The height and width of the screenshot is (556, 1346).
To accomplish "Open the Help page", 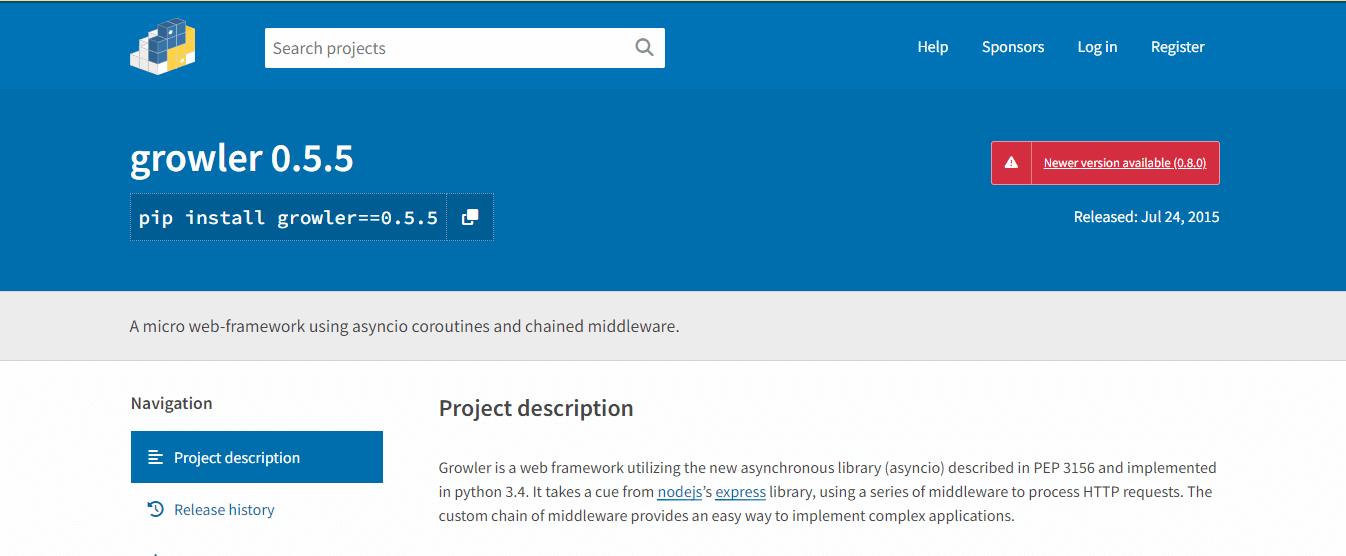I will [933, 47].
